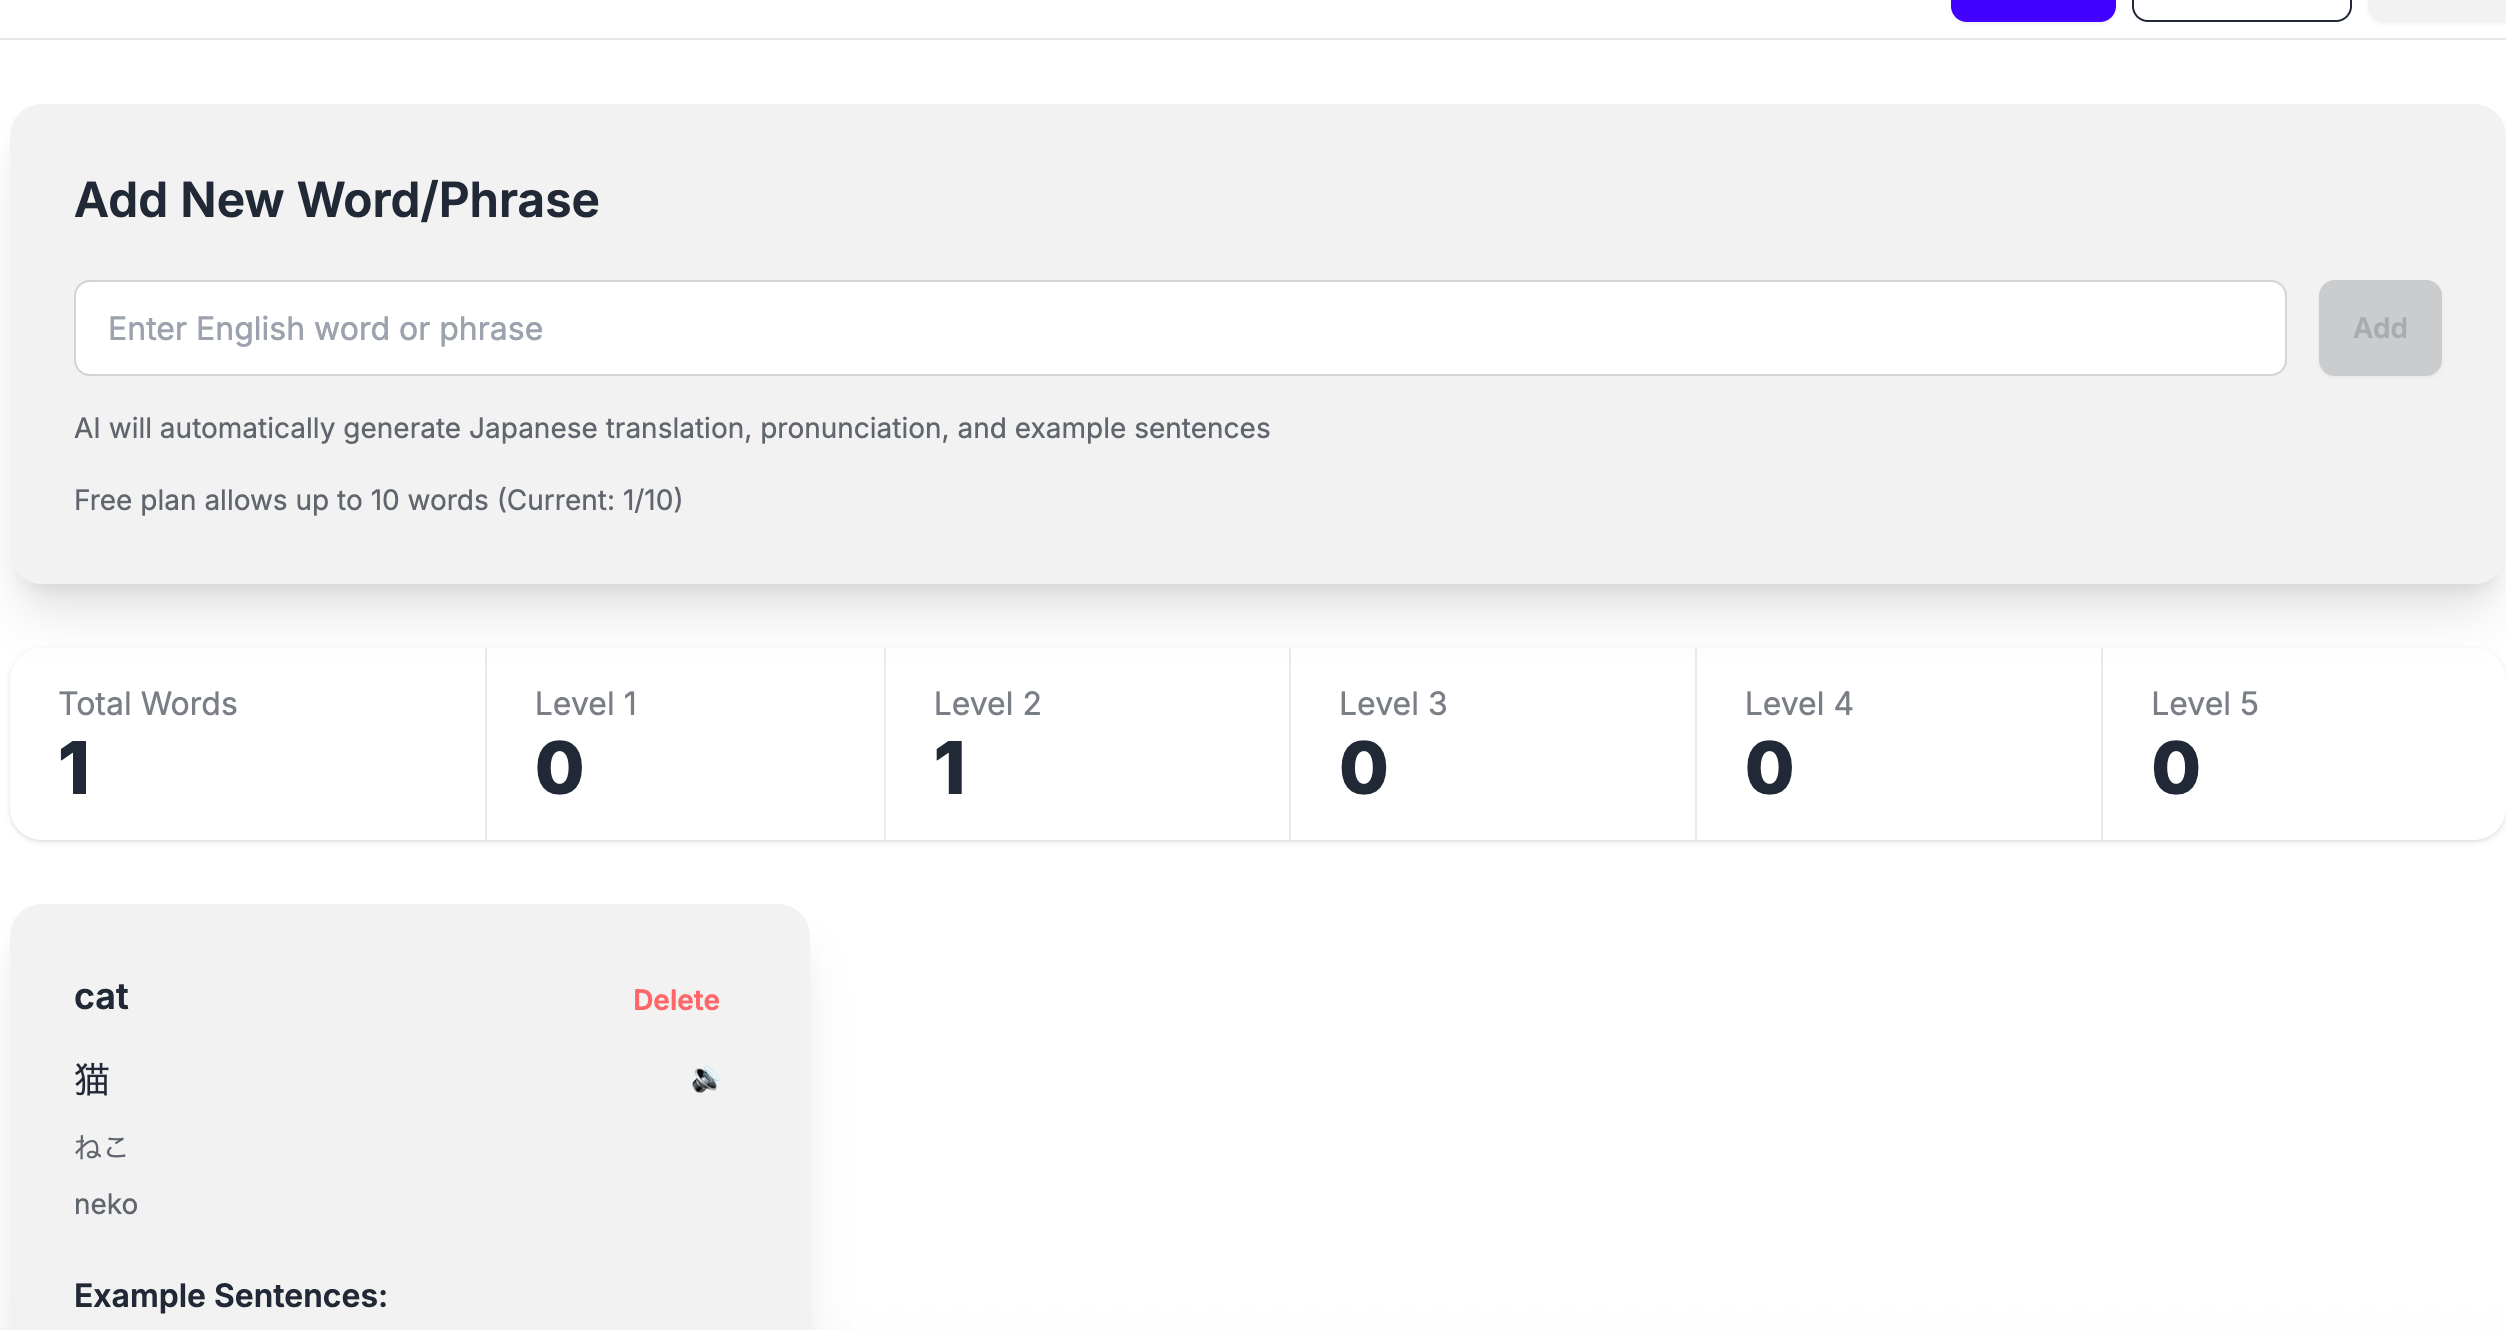Pick the Level 5 stat card
The image size is (2506, 1330).
(x=2302, y=744)
